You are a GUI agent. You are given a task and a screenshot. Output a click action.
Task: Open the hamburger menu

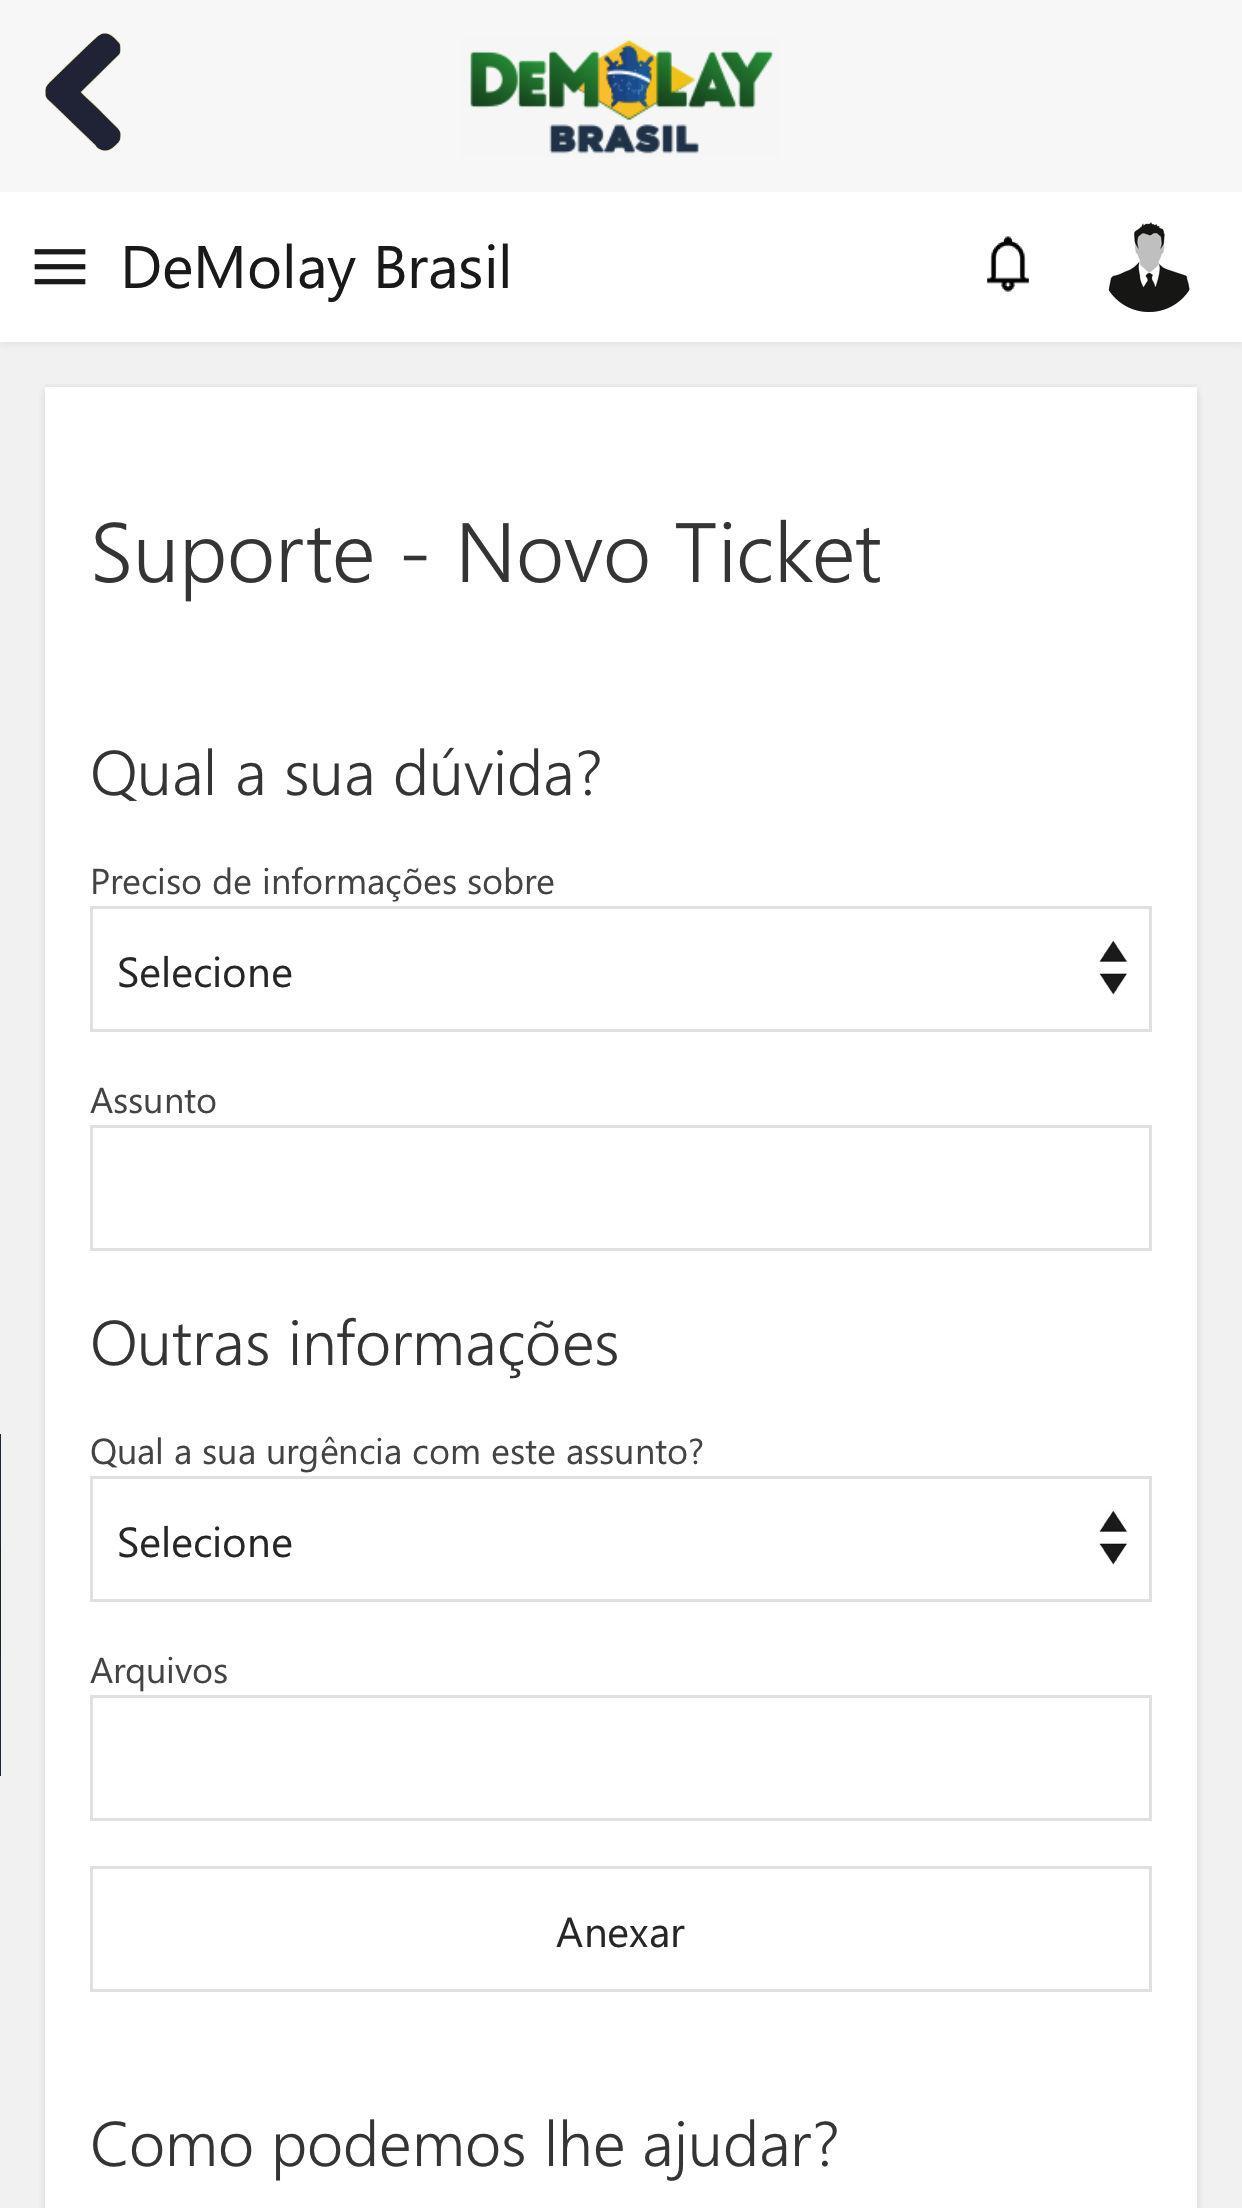click(60, 267)
